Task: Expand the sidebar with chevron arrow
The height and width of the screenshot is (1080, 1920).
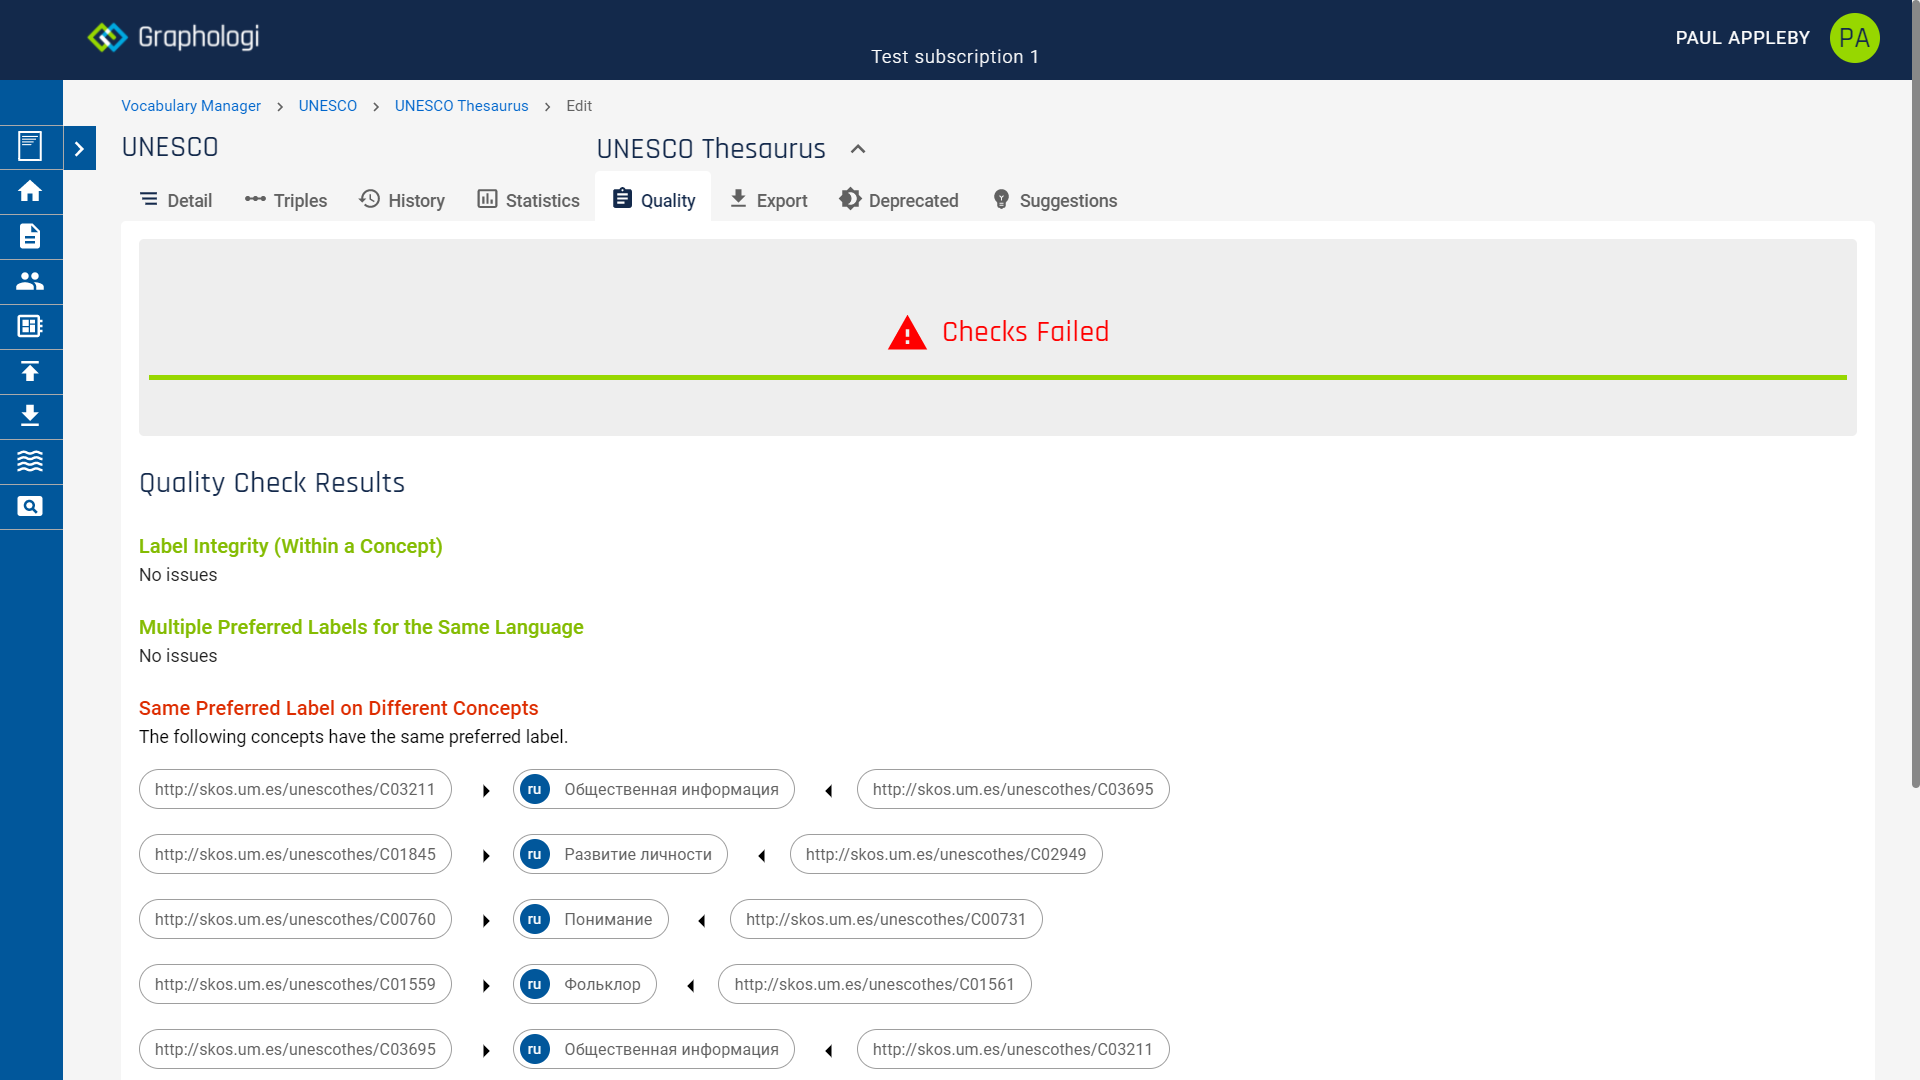Action: point(79,148)
